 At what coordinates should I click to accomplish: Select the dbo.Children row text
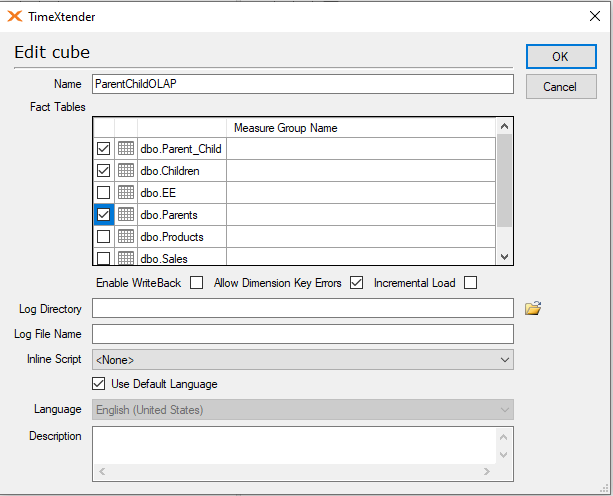170,171
